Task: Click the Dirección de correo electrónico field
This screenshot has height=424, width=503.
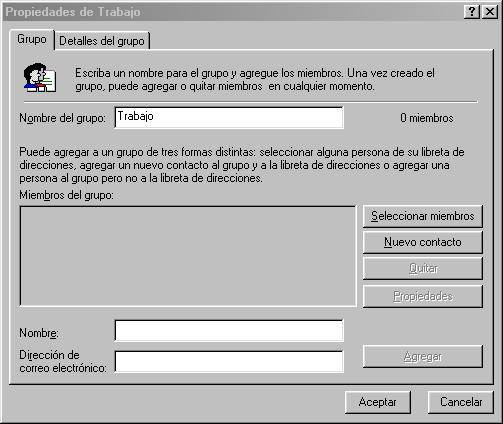Action: [229, 361]
